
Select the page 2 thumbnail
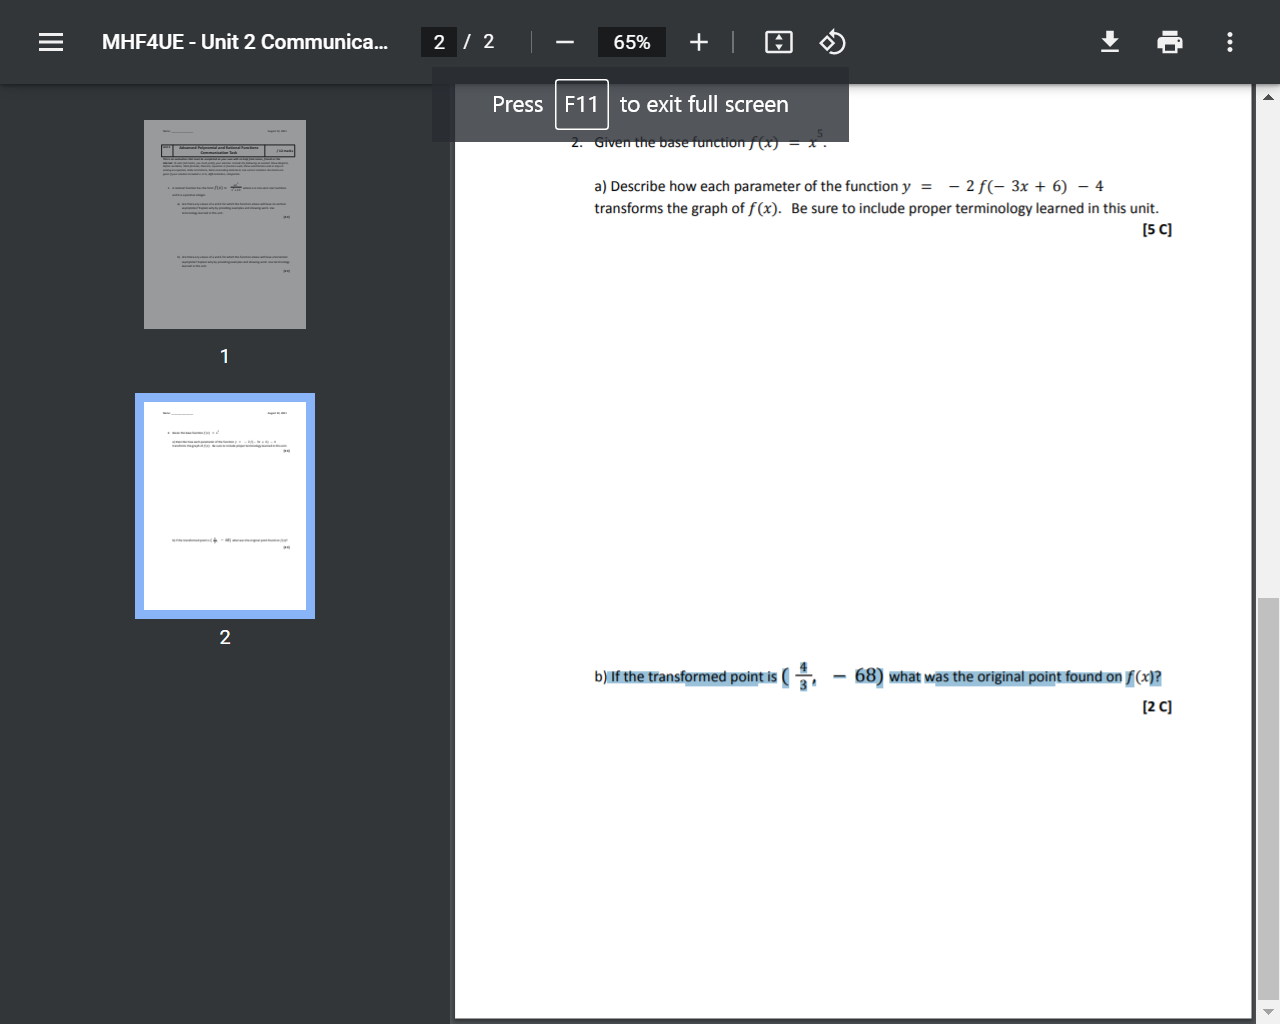[224, 505]
